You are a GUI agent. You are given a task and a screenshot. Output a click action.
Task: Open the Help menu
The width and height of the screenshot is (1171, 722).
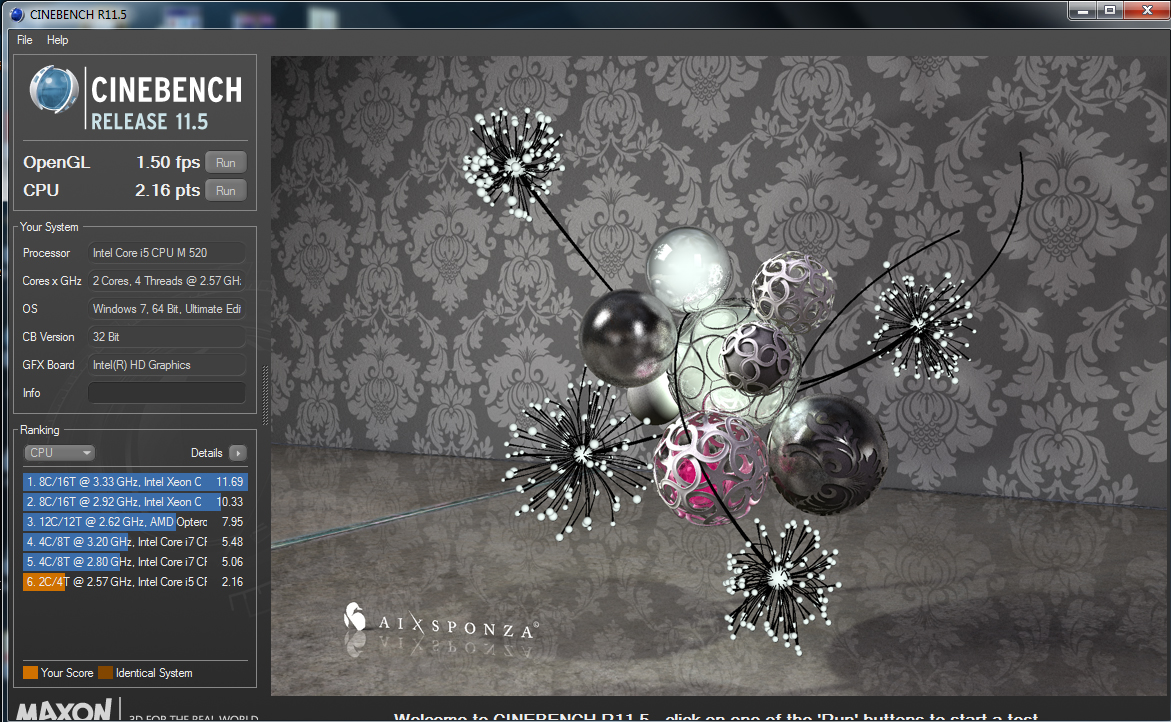[x=58, y=40]
